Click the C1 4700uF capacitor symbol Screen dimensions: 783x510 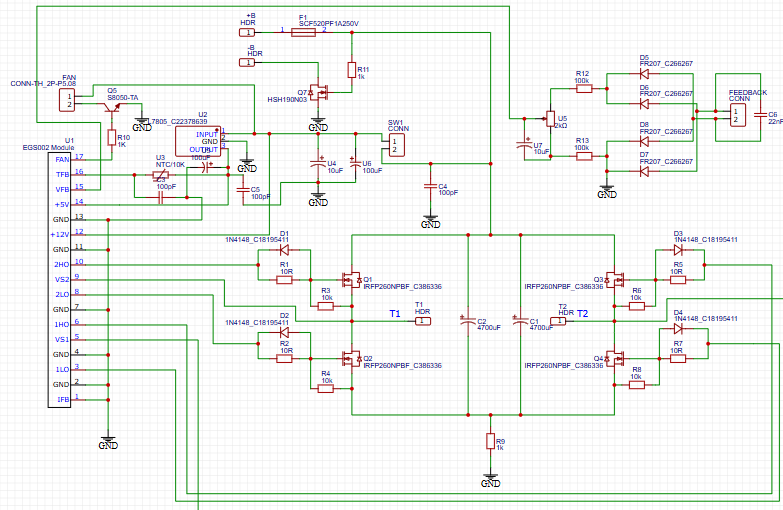[520, 321]
